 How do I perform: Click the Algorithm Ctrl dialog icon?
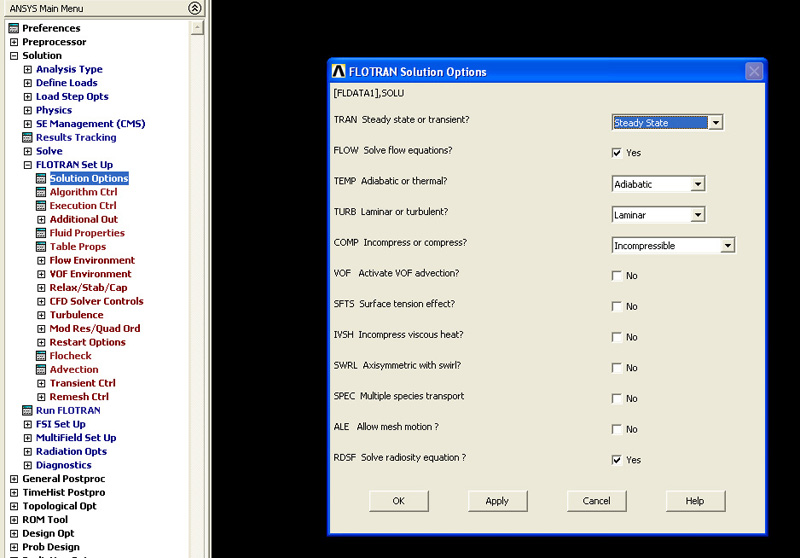tap(41, 192)
